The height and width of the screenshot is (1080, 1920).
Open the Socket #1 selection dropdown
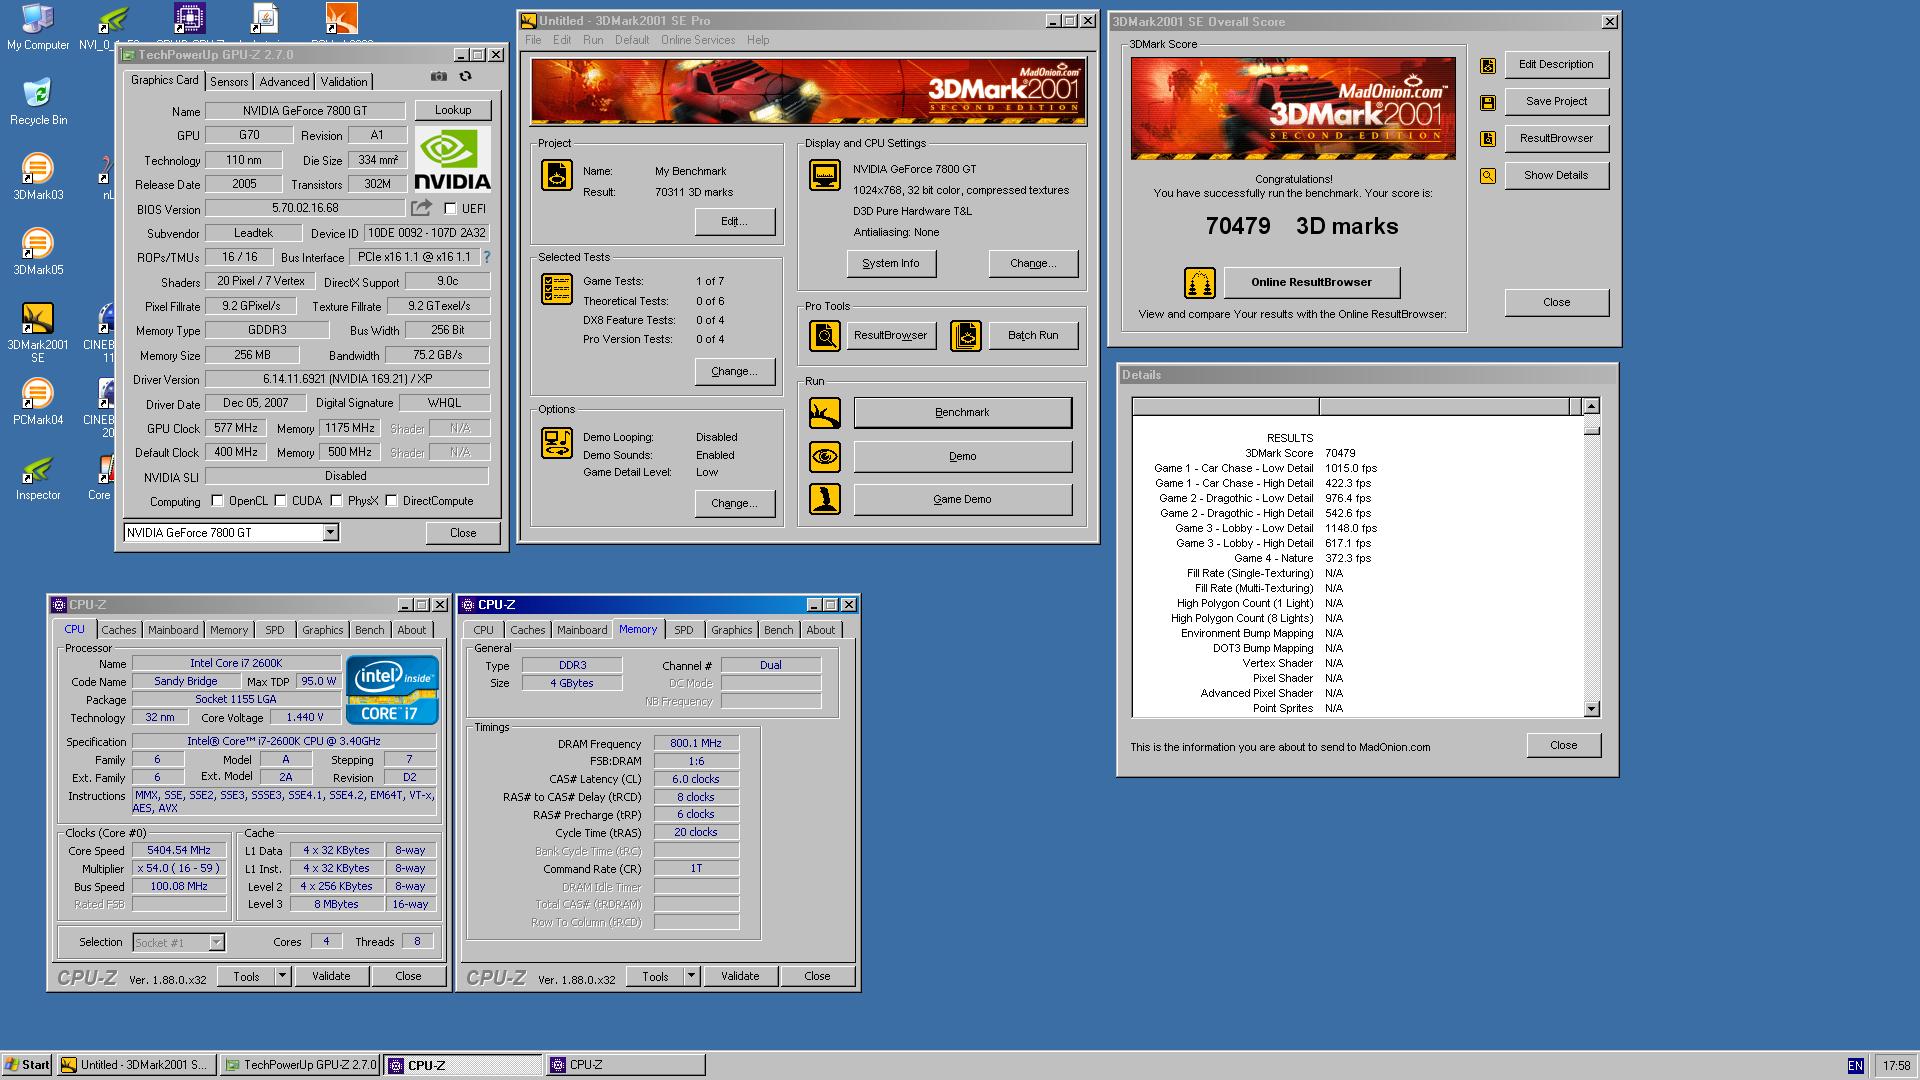(178, 942)
